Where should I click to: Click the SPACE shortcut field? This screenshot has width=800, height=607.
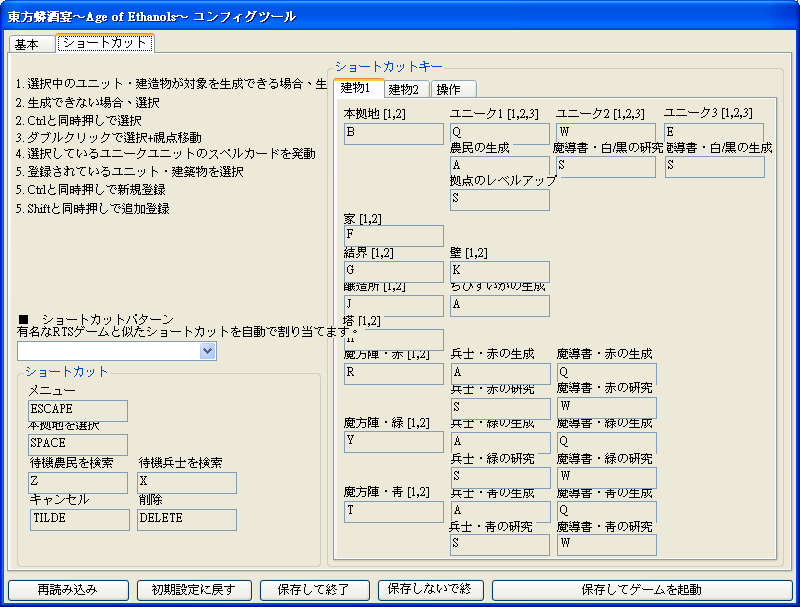(x=79, y=444)
